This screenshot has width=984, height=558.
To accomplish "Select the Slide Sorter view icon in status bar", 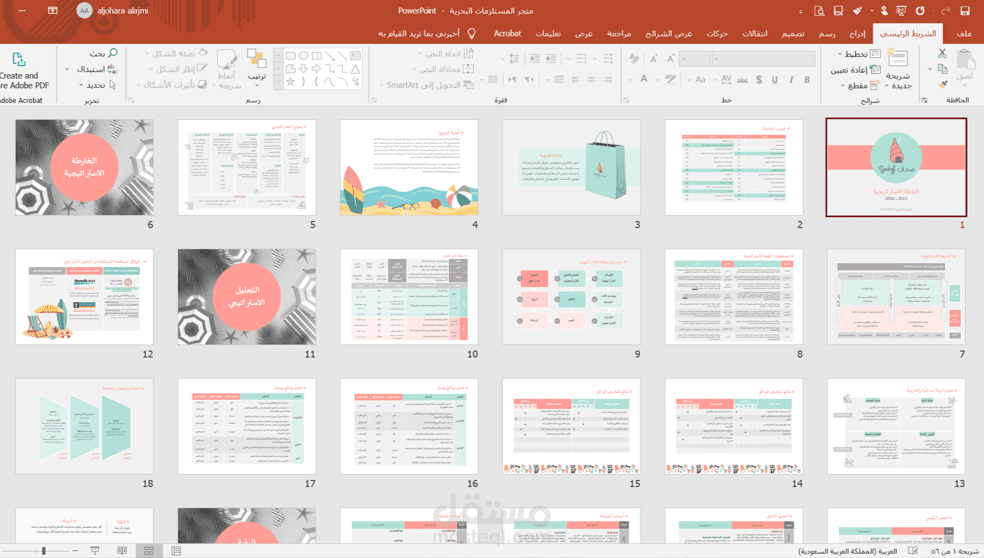I will (149, 550).
